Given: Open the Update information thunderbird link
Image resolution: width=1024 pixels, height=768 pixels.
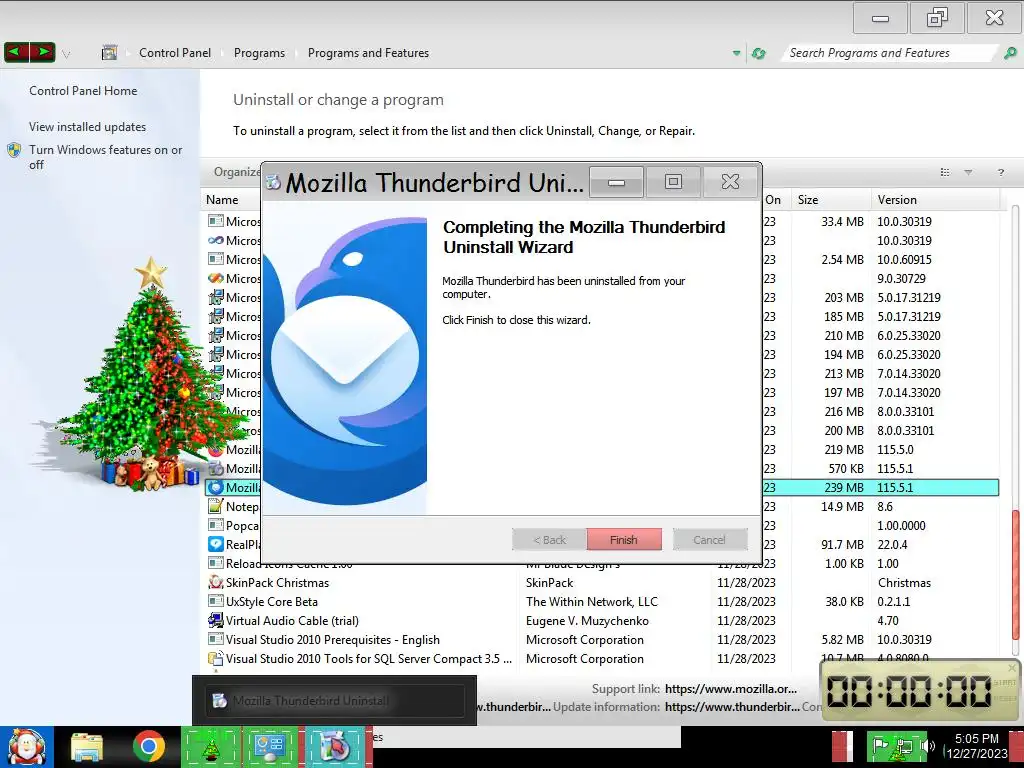Looking at the screenshot, I should tap(732, 707).
